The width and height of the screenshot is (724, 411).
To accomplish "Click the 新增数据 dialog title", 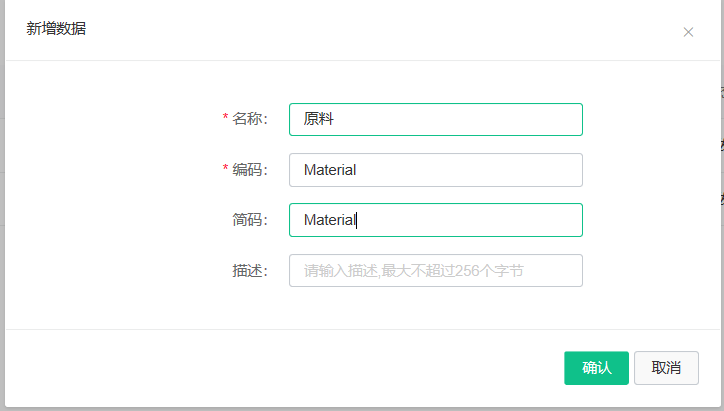I will pyautogui.click(x=56, y=29).
